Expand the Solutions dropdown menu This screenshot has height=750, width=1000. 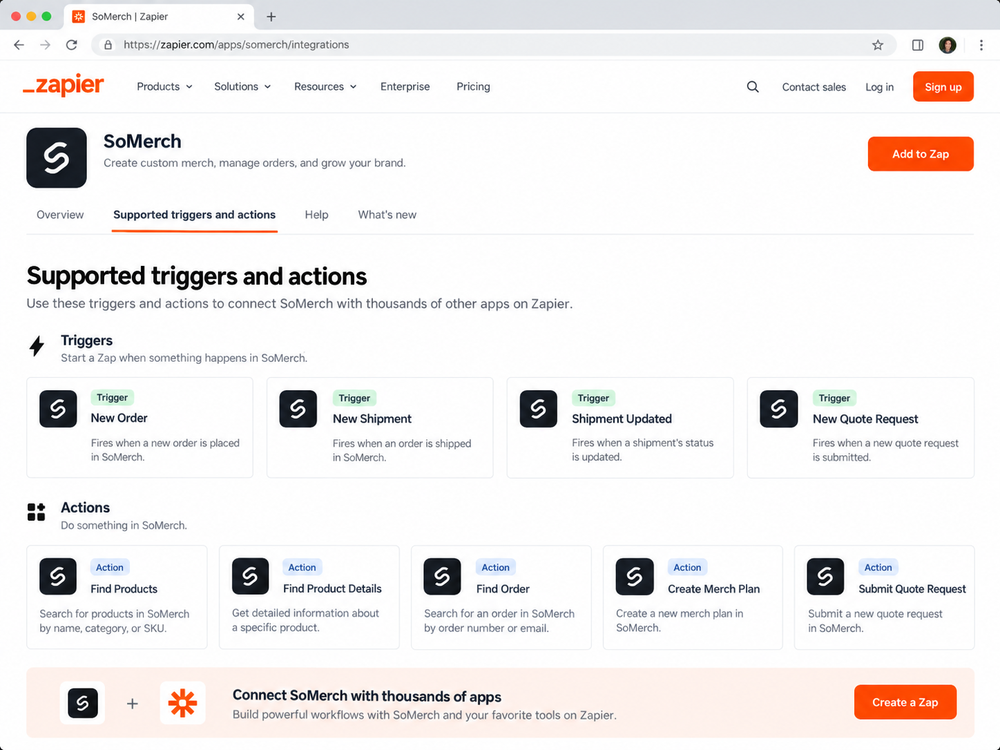[242, 87]
